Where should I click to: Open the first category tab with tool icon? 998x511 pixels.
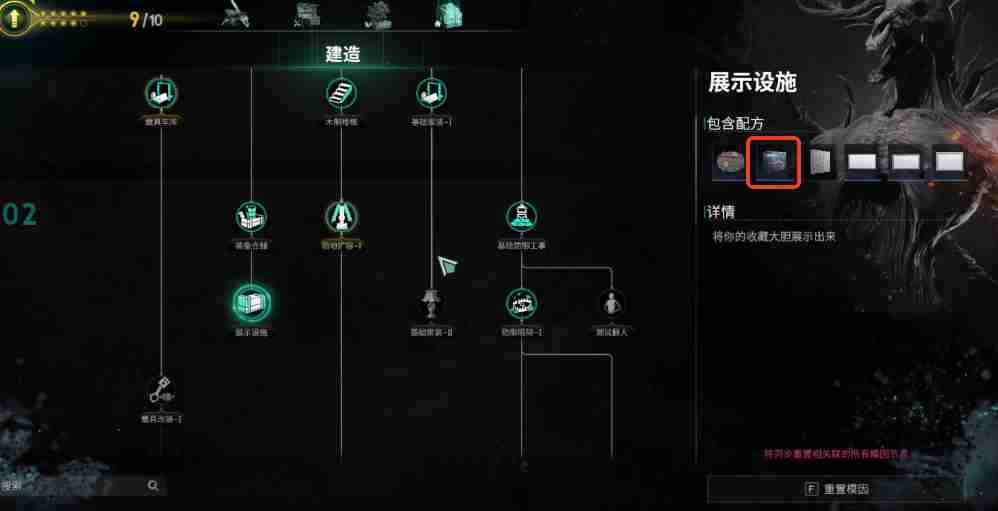coord(234,15)
